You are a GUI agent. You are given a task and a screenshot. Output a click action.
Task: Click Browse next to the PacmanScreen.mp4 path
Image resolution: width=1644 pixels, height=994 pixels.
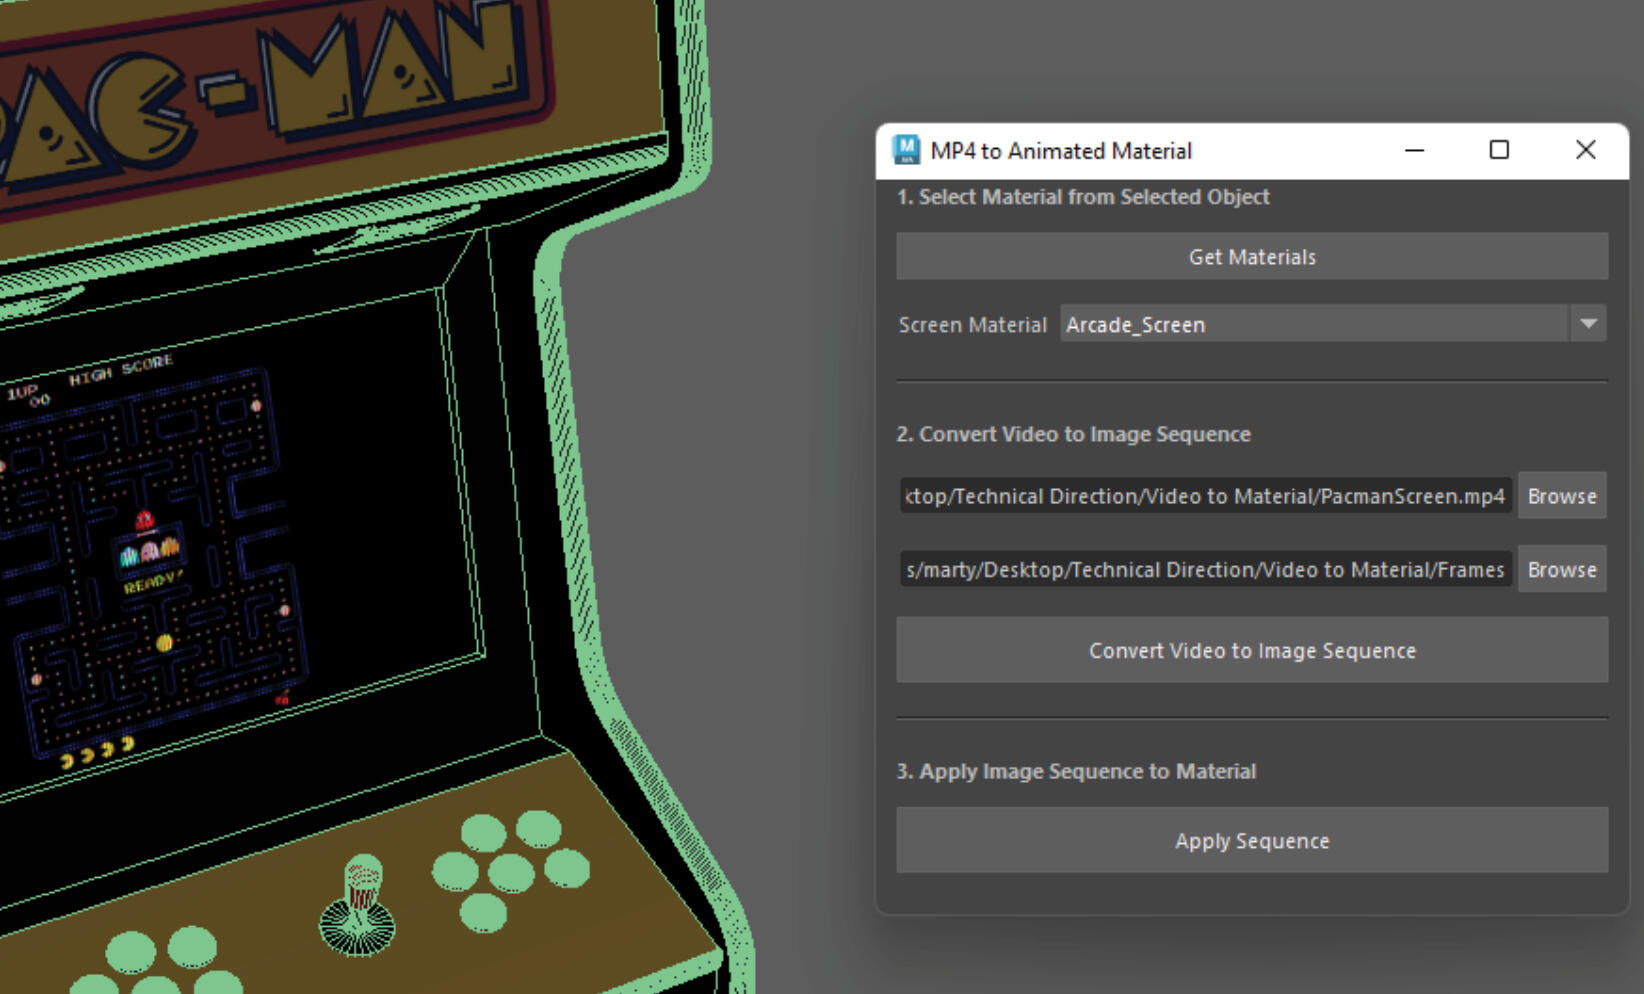coord(1562,495)
